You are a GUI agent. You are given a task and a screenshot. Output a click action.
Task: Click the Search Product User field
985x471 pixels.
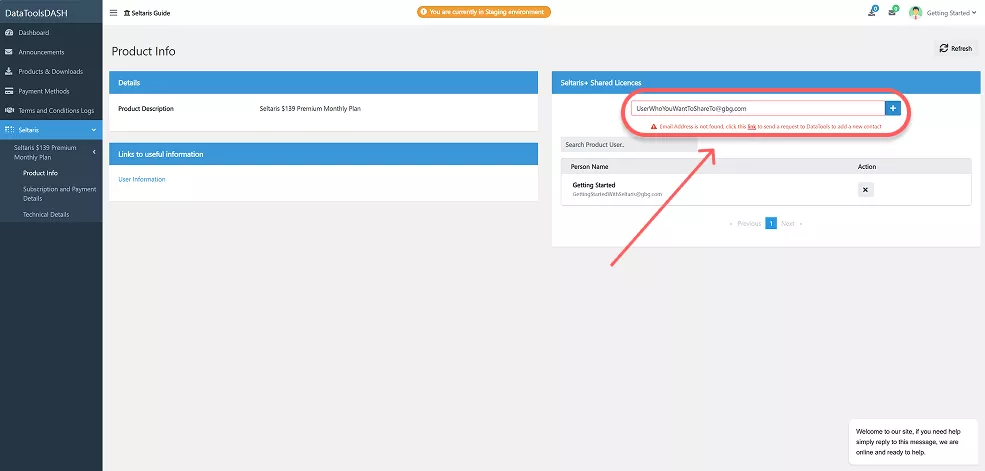click(629, 144)
